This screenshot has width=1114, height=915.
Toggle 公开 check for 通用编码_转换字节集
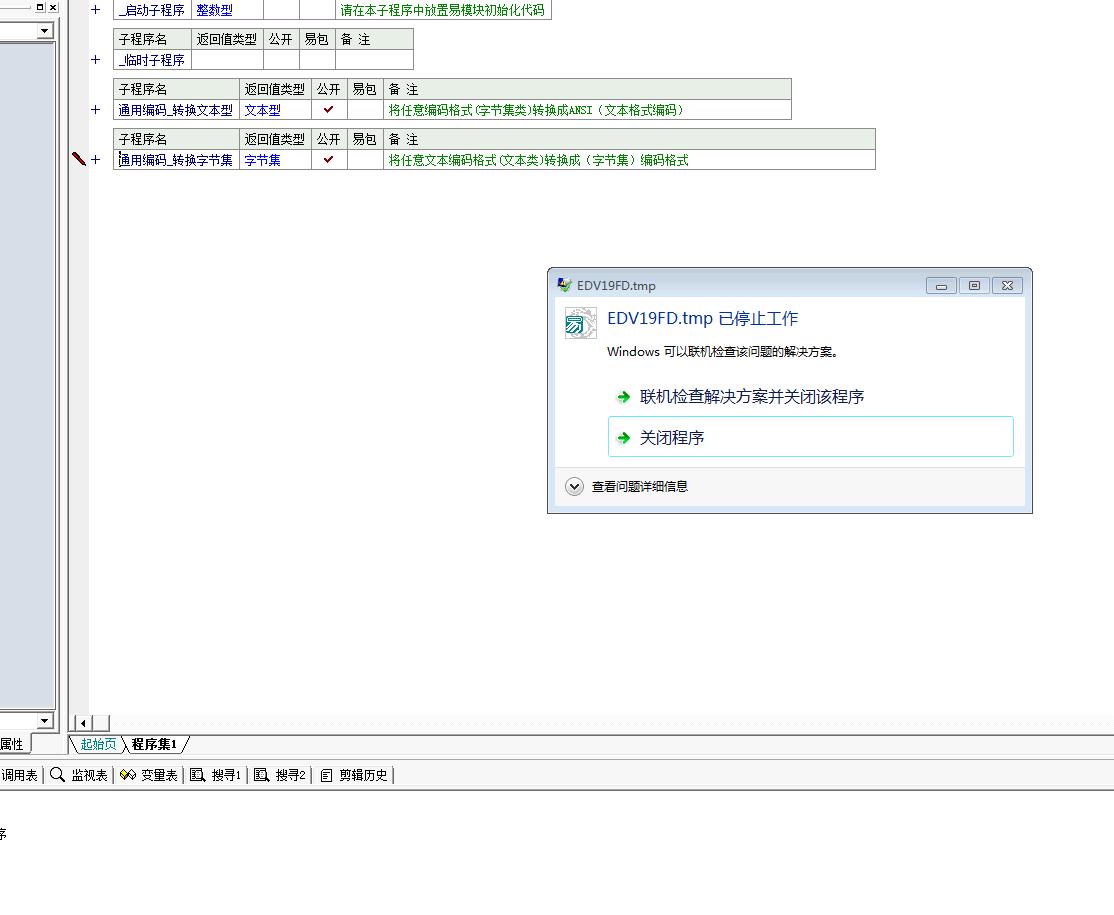tap(329, 160)
